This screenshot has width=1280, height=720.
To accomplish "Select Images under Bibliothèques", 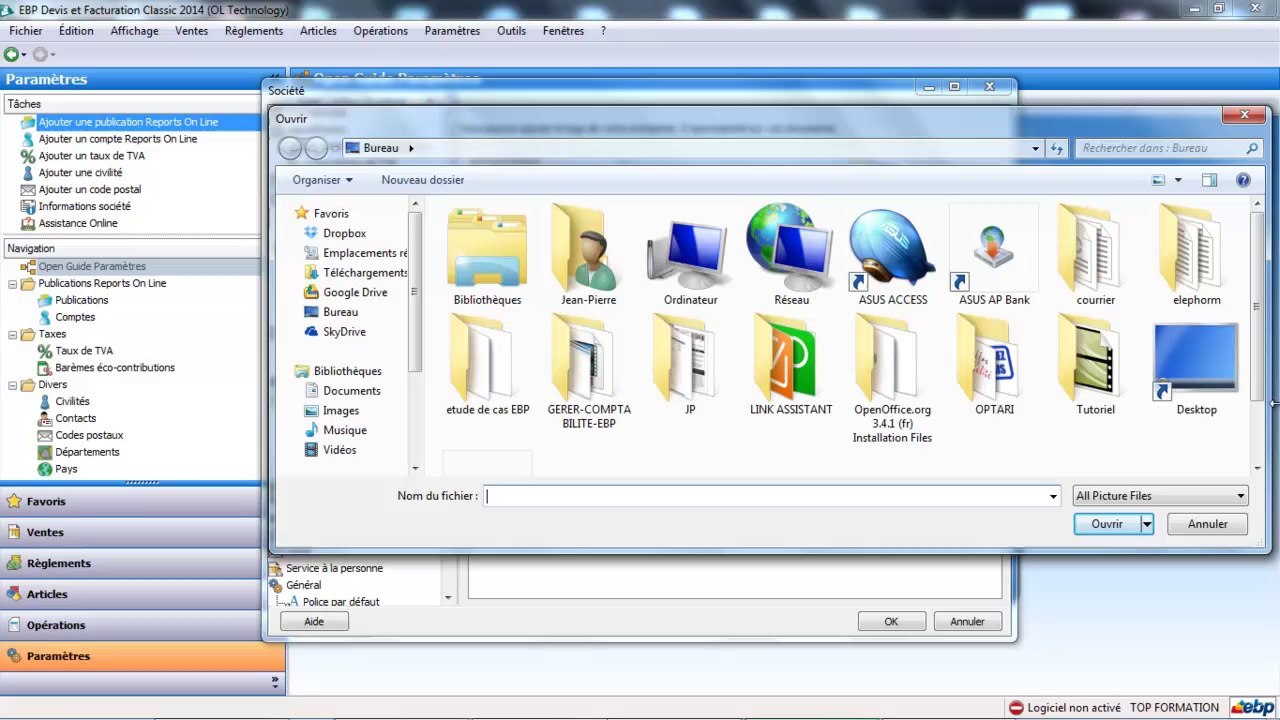I will point(341,411).
